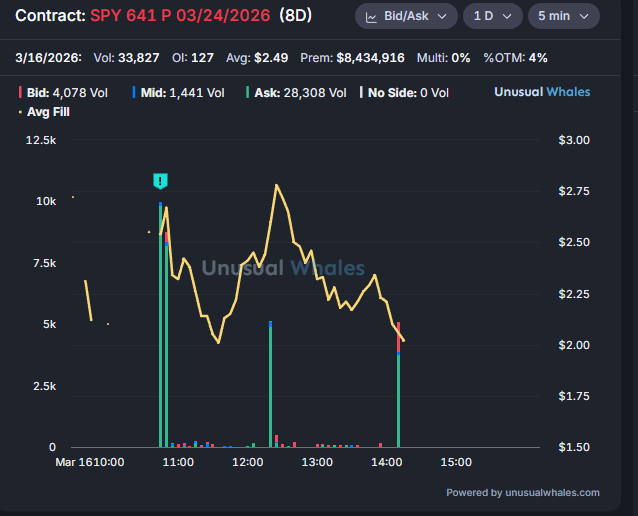
Task: Select the Avg: $2.49 value
Action: (x=257, y=58)
